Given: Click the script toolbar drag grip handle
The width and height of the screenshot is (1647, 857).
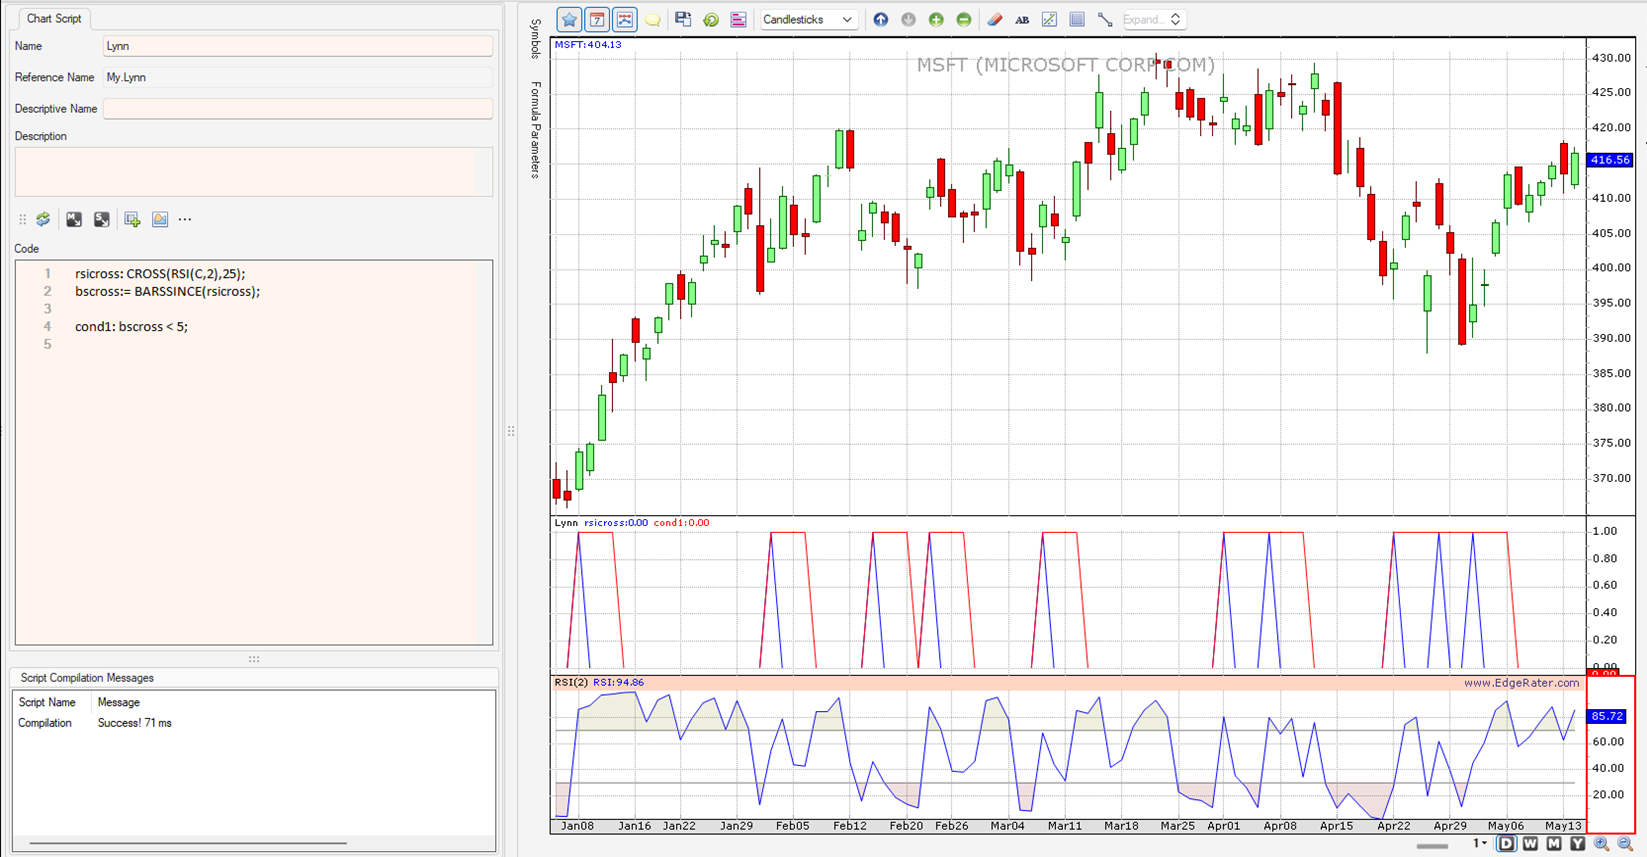Looking at the screenshot, I should (x=22, y=219).
